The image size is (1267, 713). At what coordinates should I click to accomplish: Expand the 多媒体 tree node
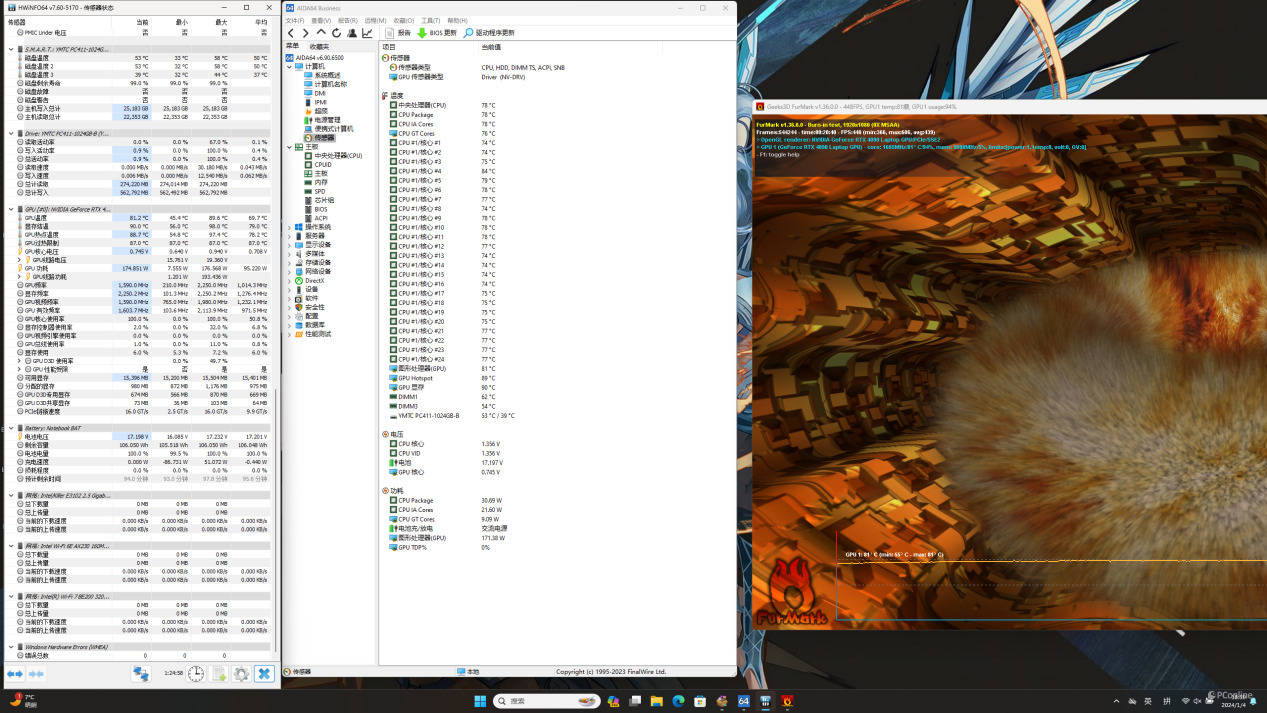click(x=289, y=254)
